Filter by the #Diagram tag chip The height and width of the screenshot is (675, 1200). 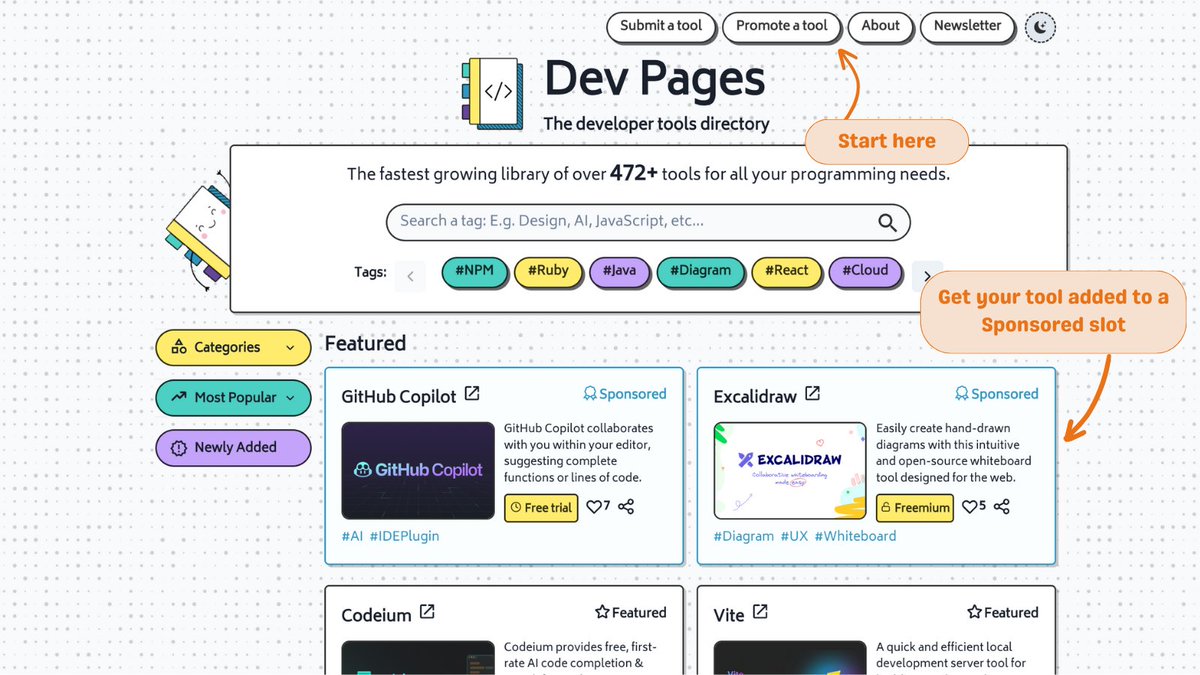coord(701,271)
